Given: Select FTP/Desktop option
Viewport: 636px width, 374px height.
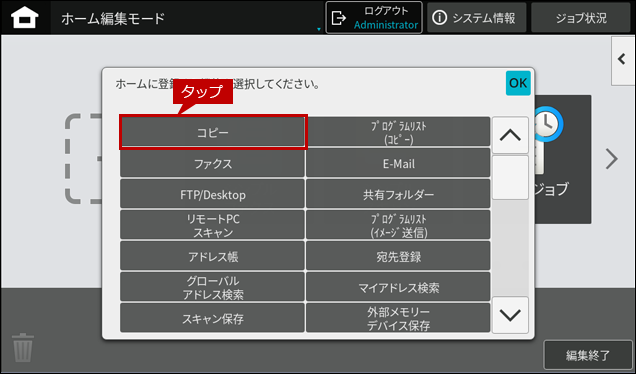Looking at the screenshot, I should coord(212,194).
